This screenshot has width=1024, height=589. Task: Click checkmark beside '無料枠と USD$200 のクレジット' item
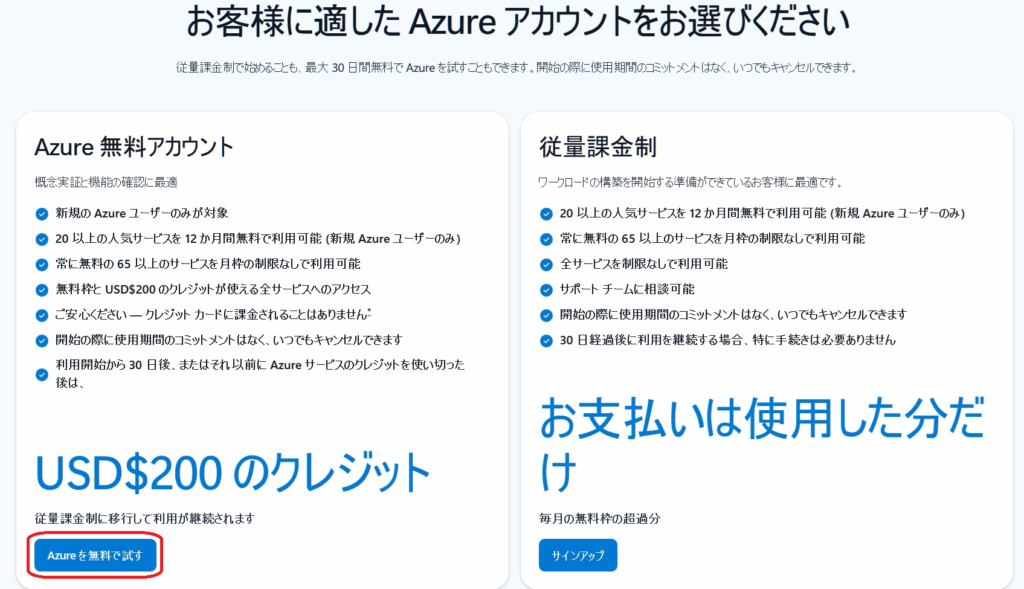point(42,290)
